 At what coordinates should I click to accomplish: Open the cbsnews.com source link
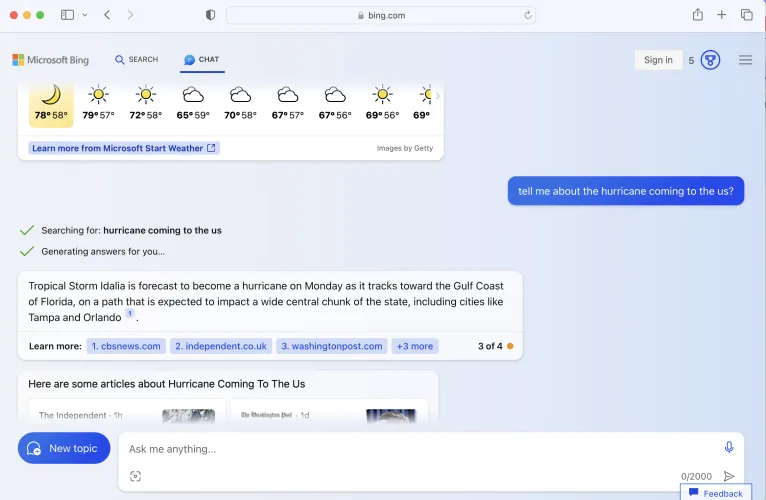pos(125,346)
